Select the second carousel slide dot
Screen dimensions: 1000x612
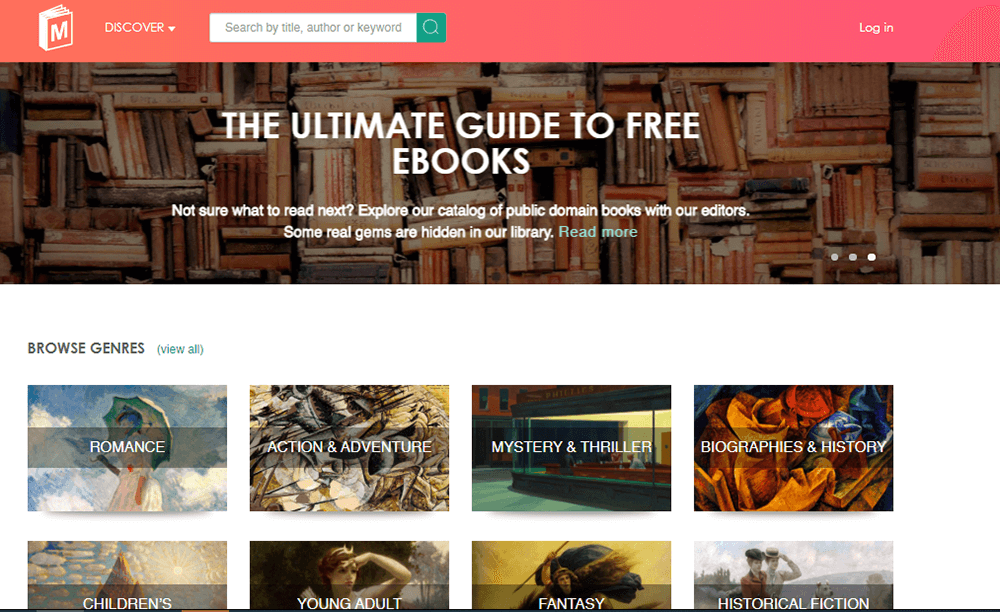tap(853, 257)
